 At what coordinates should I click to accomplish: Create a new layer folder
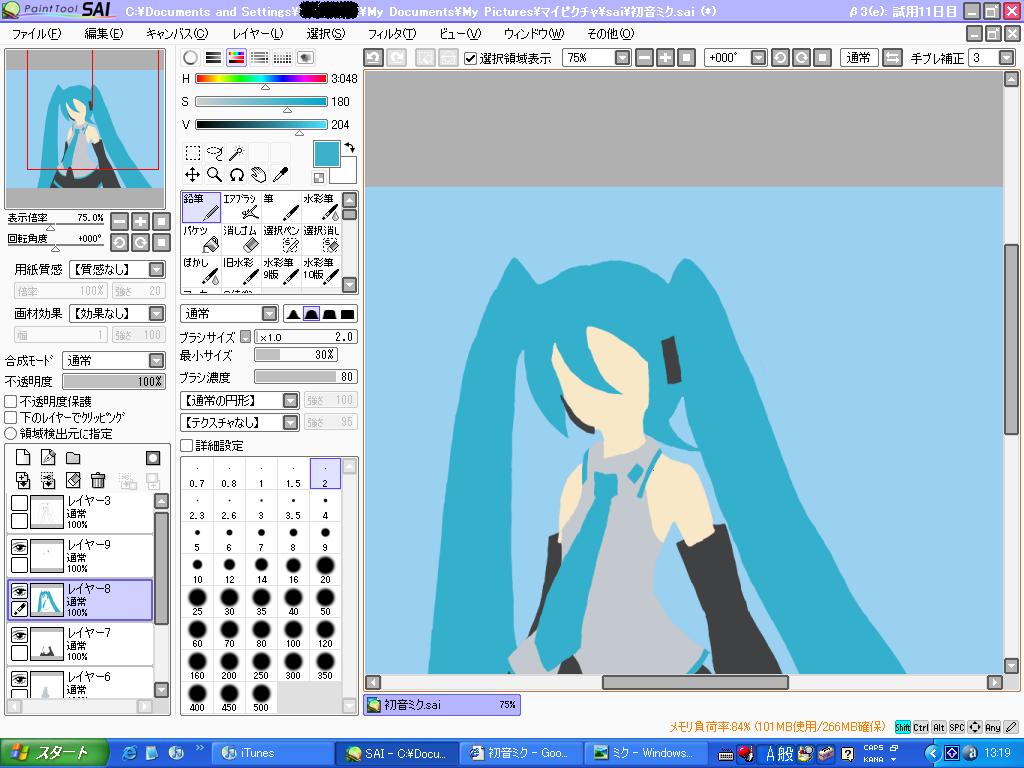coord(72,458)
